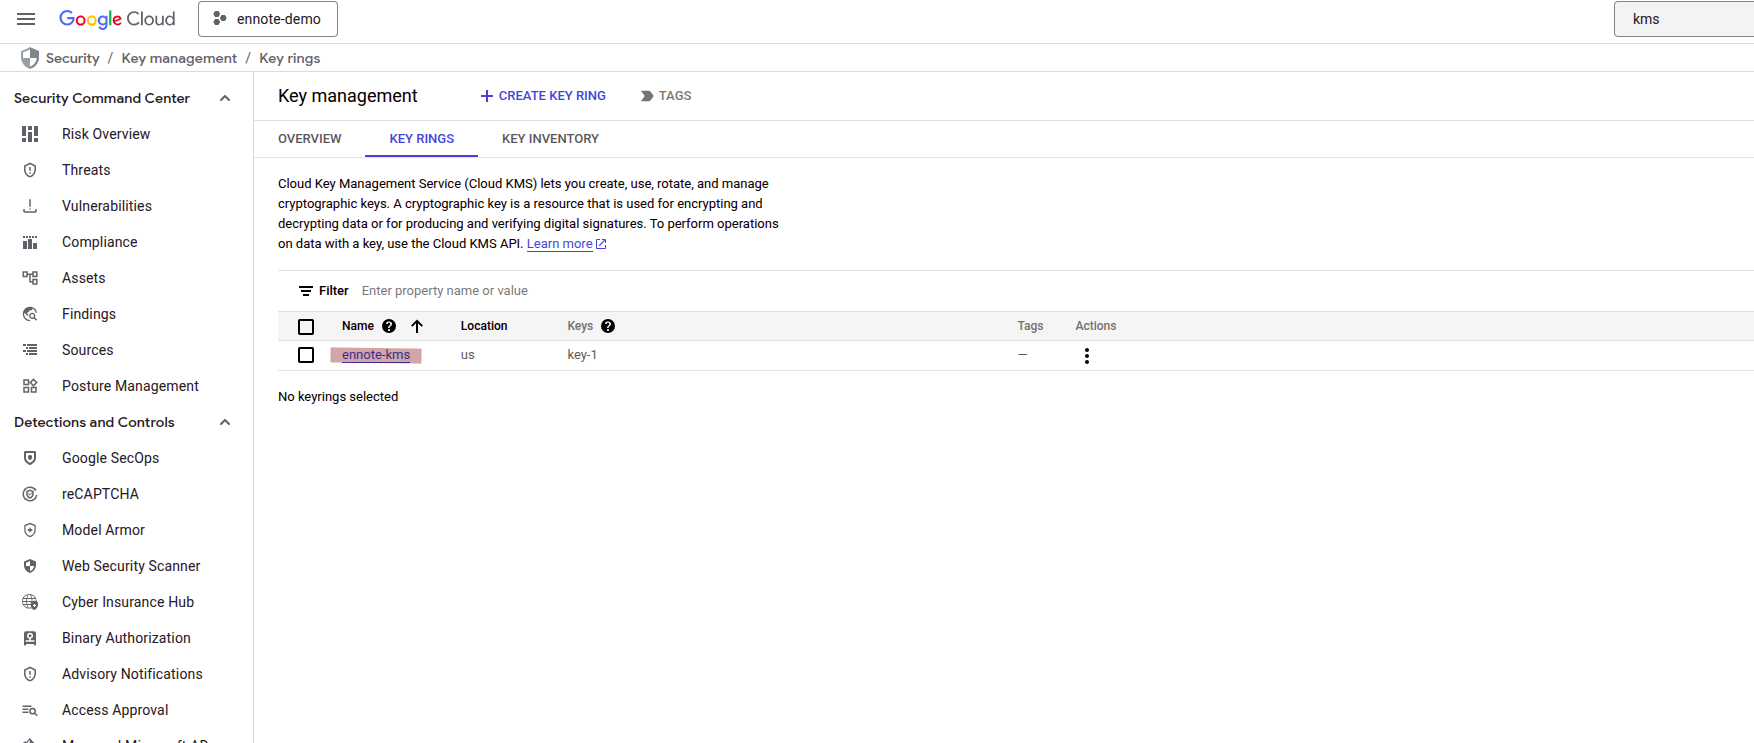Click the reCAPTCHA icon
1754x743 pixels.
coord(30,494)
